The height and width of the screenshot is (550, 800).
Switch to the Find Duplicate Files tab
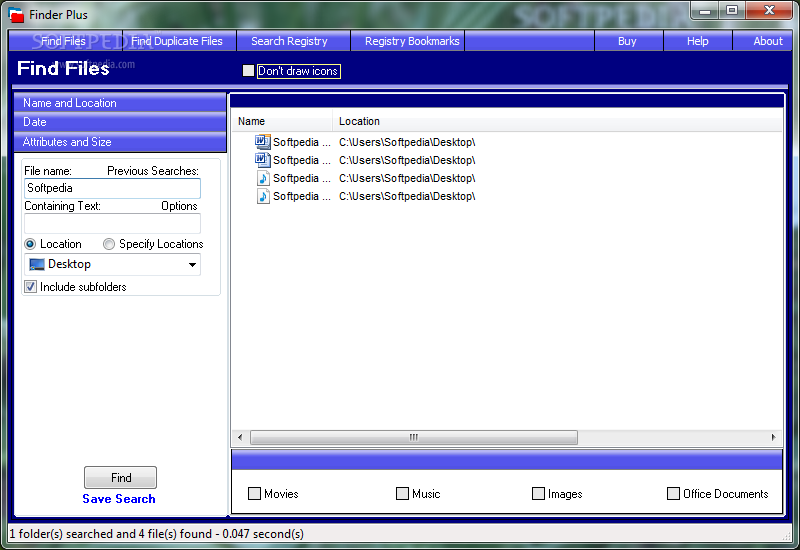coord(179,41)
